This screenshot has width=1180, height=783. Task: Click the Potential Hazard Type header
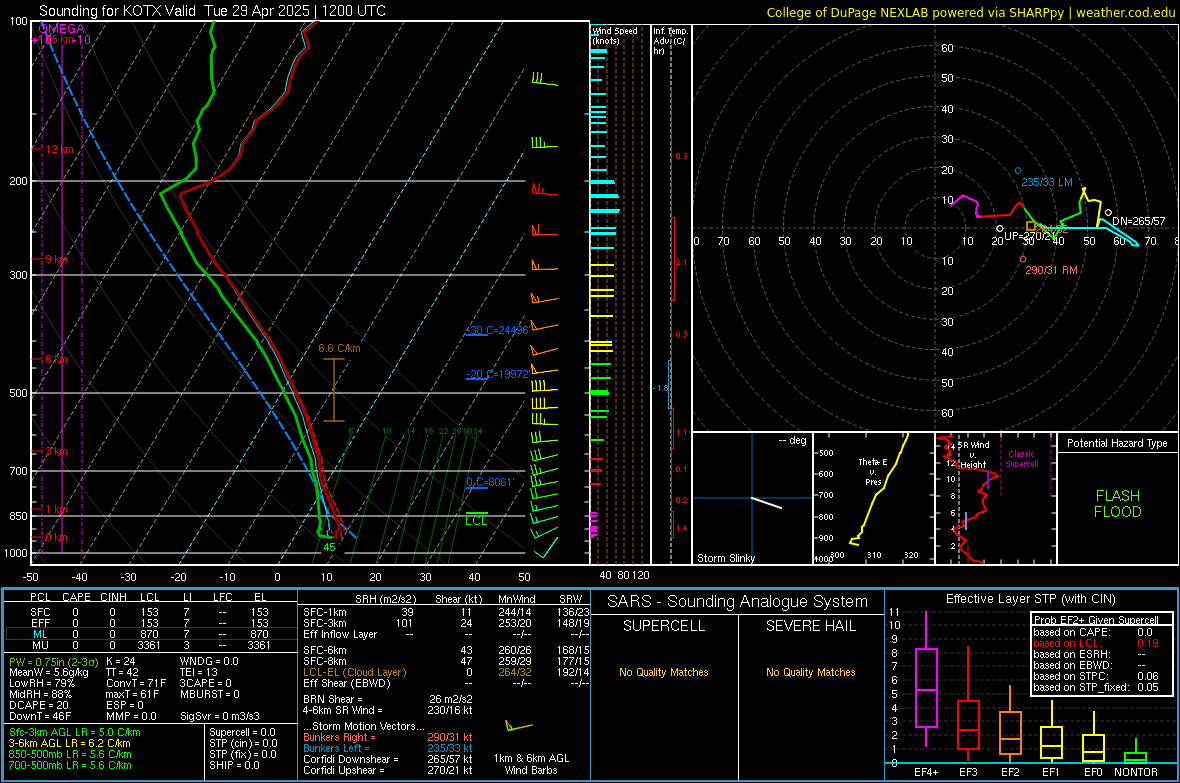(1117, 443)
